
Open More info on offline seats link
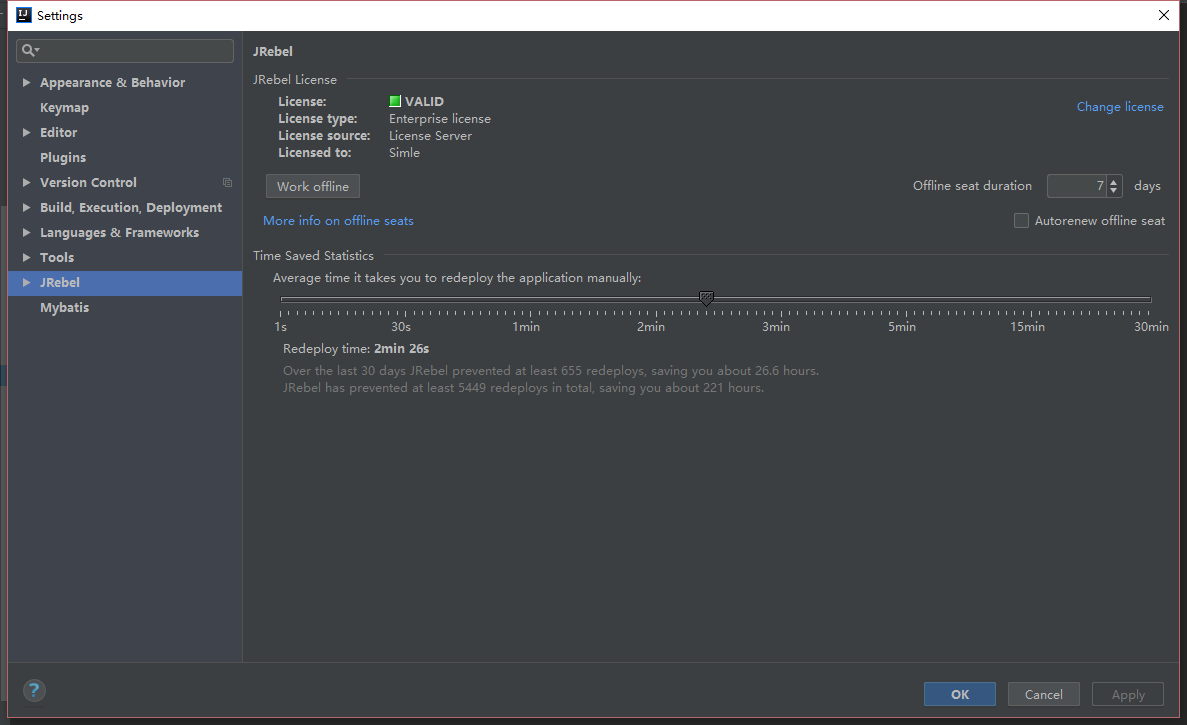tap(338, 221)
